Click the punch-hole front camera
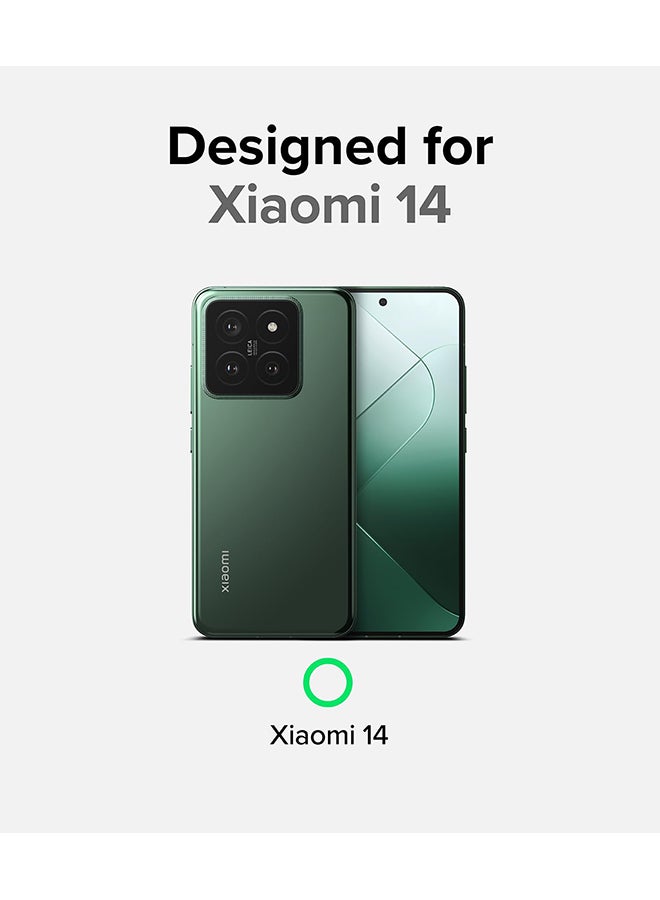 383,302
